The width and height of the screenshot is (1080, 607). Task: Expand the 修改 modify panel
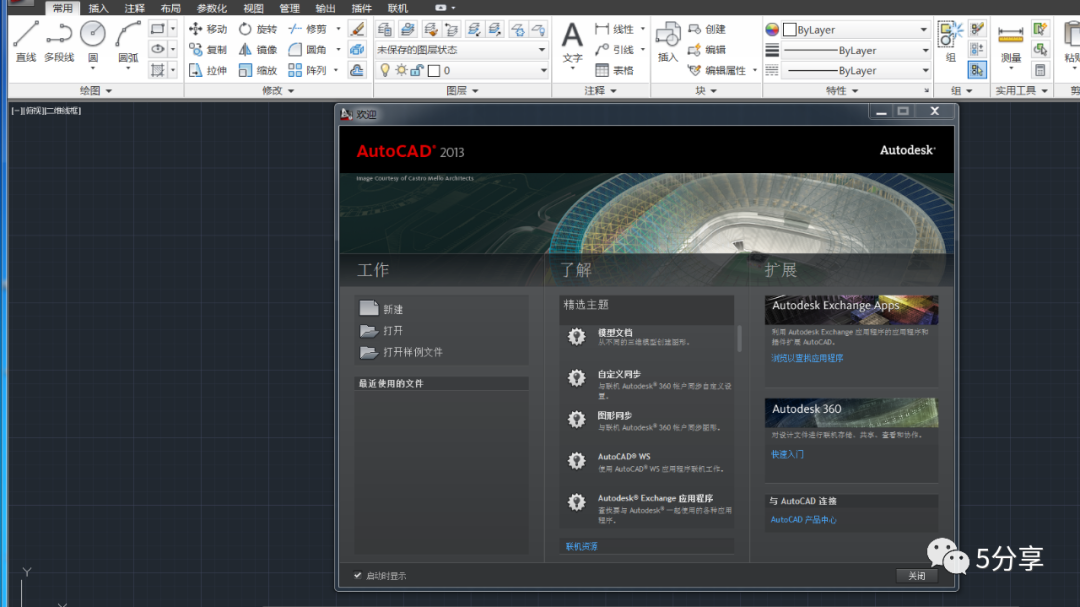click(278, 90)
